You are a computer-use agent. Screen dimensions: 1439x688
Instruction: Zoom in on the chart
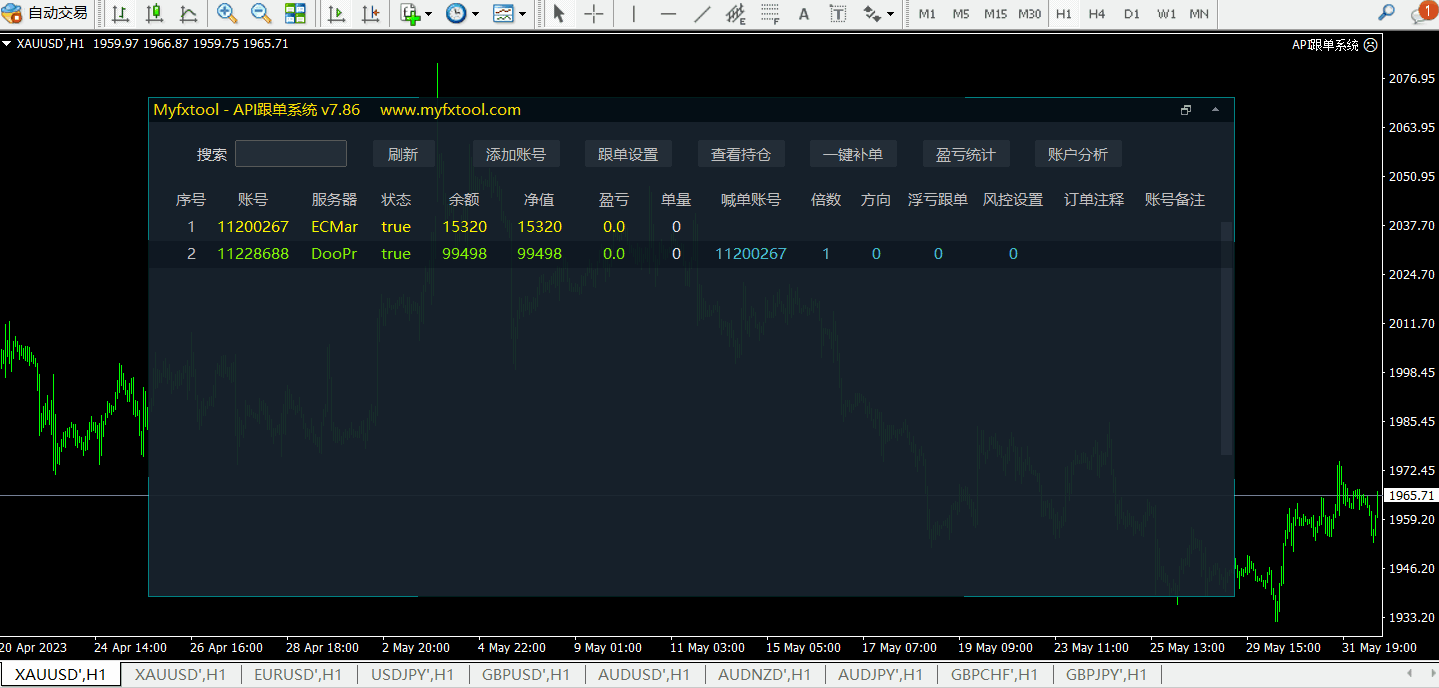click(x=227, y=14)
